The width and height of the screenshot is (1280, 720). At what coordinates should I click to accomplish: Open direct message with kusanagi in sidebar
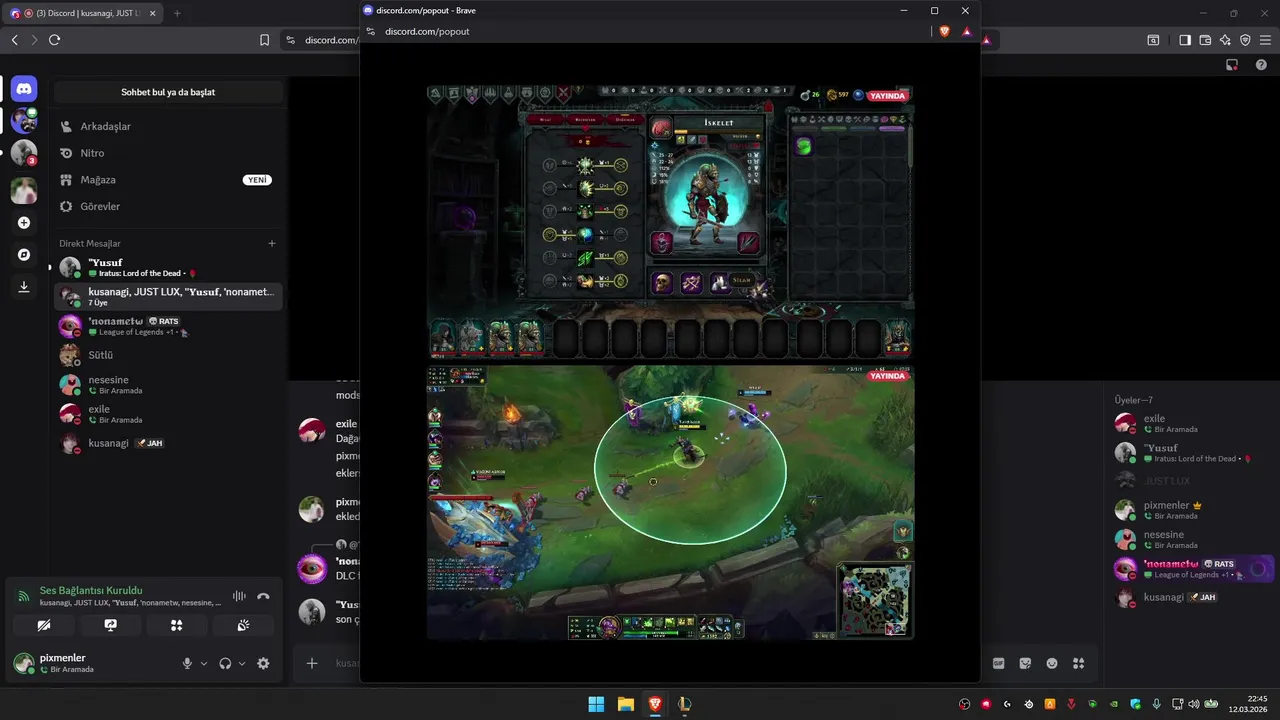(168, 443)
